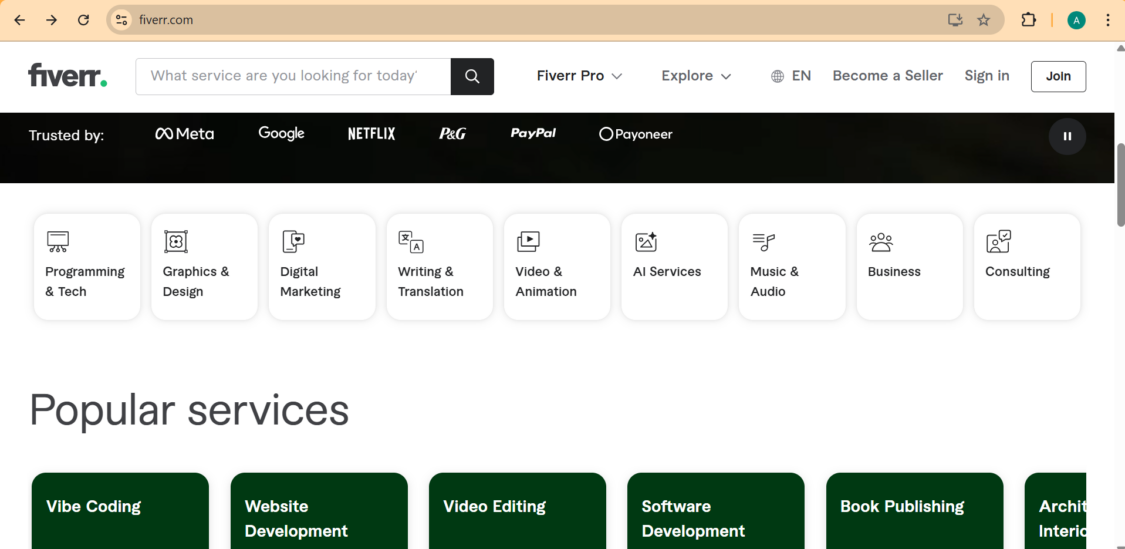Image resolution: width=1125 pixels, height=549 pixels.
Task: Click the Programming & Tech category icon
Action: tap(57, 242)
